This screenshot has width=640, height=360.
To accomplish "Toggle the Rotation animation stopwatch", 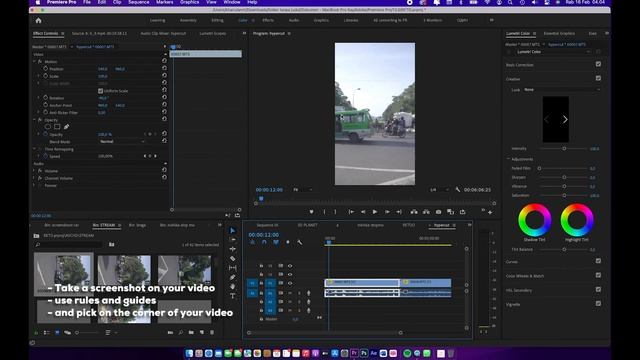I will click(x=45, y=98).
